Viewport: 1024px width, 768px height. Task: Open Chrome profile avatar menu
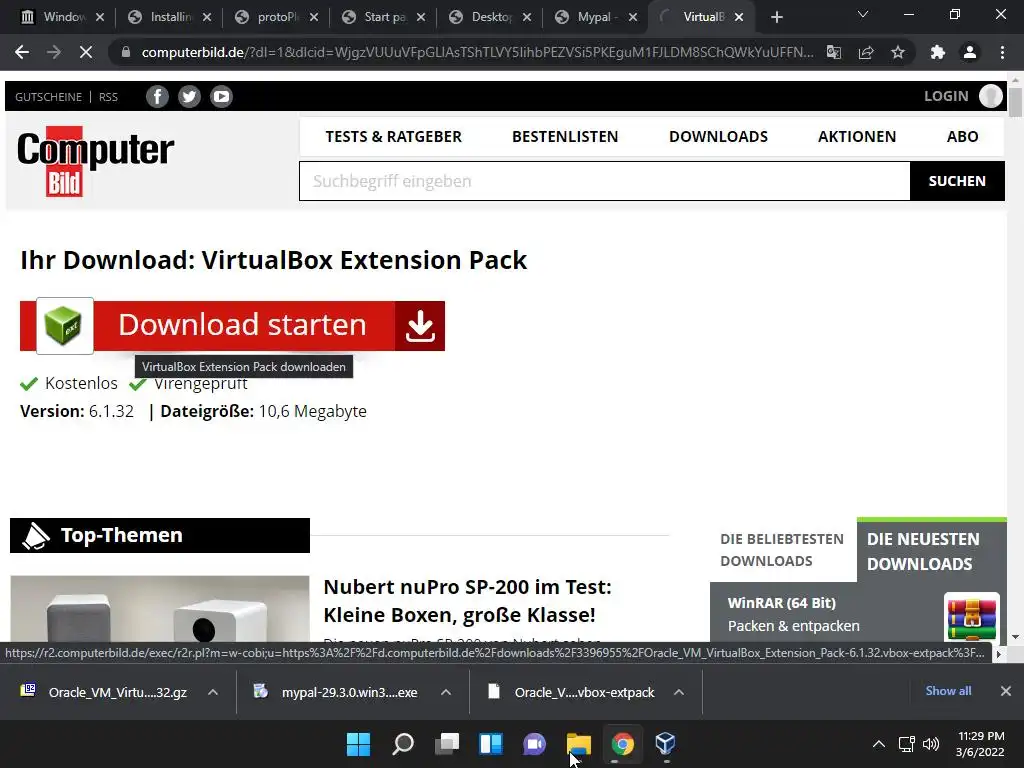tap(970, 52)
